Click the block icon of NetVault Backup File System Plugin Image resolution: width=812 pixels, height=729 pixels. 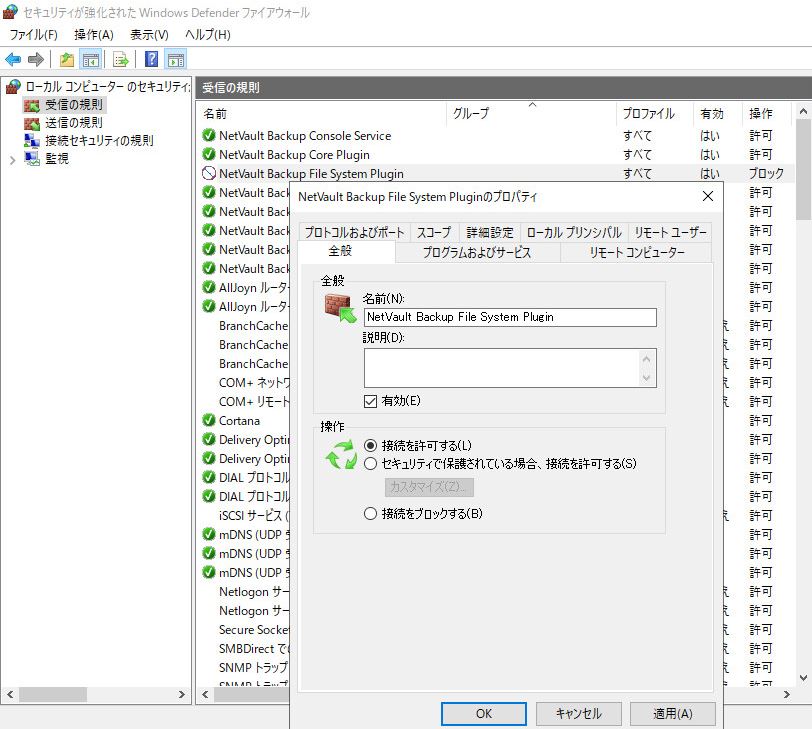[x=209, y=173]
